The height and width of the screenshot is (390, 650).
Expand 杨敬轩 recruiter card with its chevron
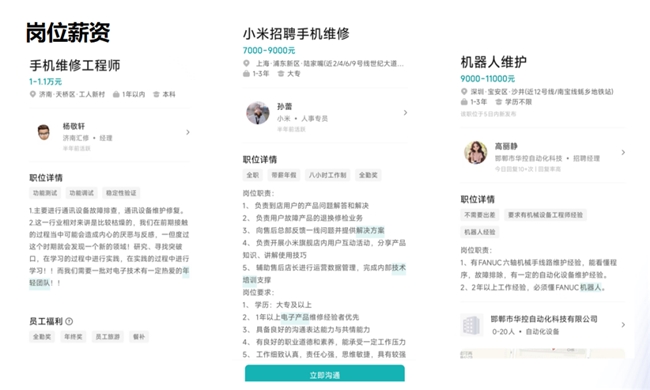[188, 132]
